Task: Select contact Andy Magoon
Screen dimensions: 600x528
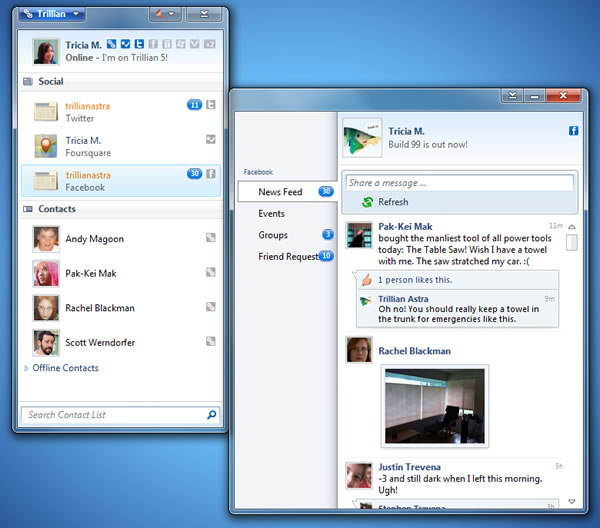Action: click(x=95, y=239)
